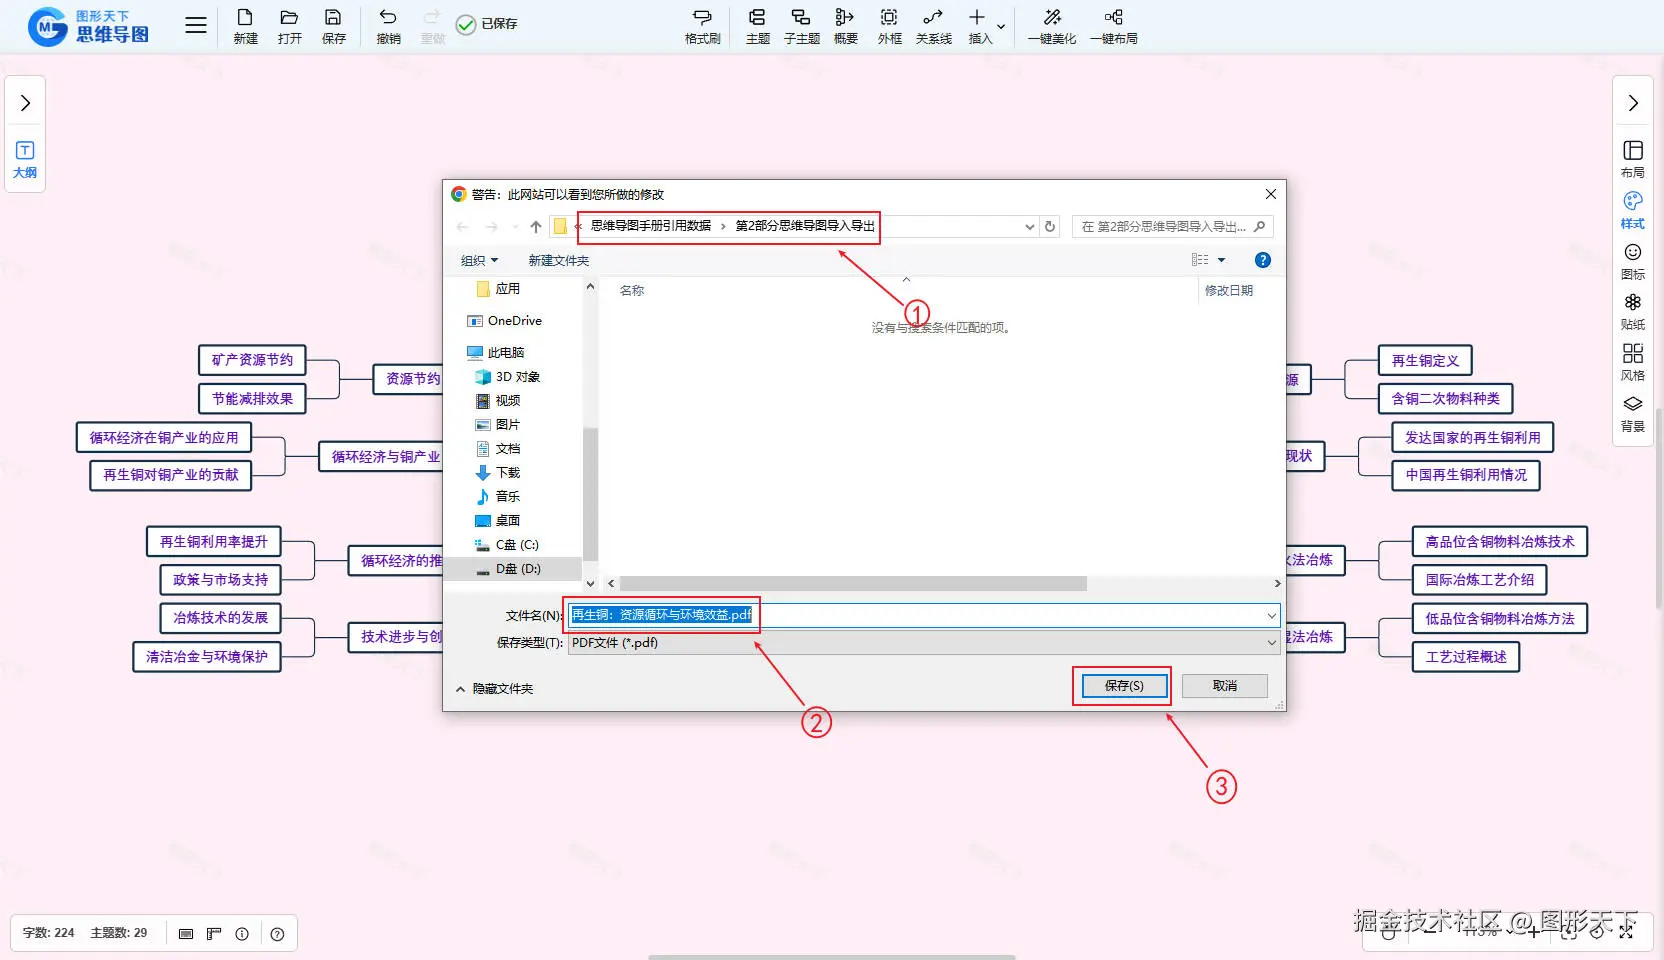Collapse the right side panel arrow
The height and width of the screenshot is (960, 1664).
click(1633, 103)
